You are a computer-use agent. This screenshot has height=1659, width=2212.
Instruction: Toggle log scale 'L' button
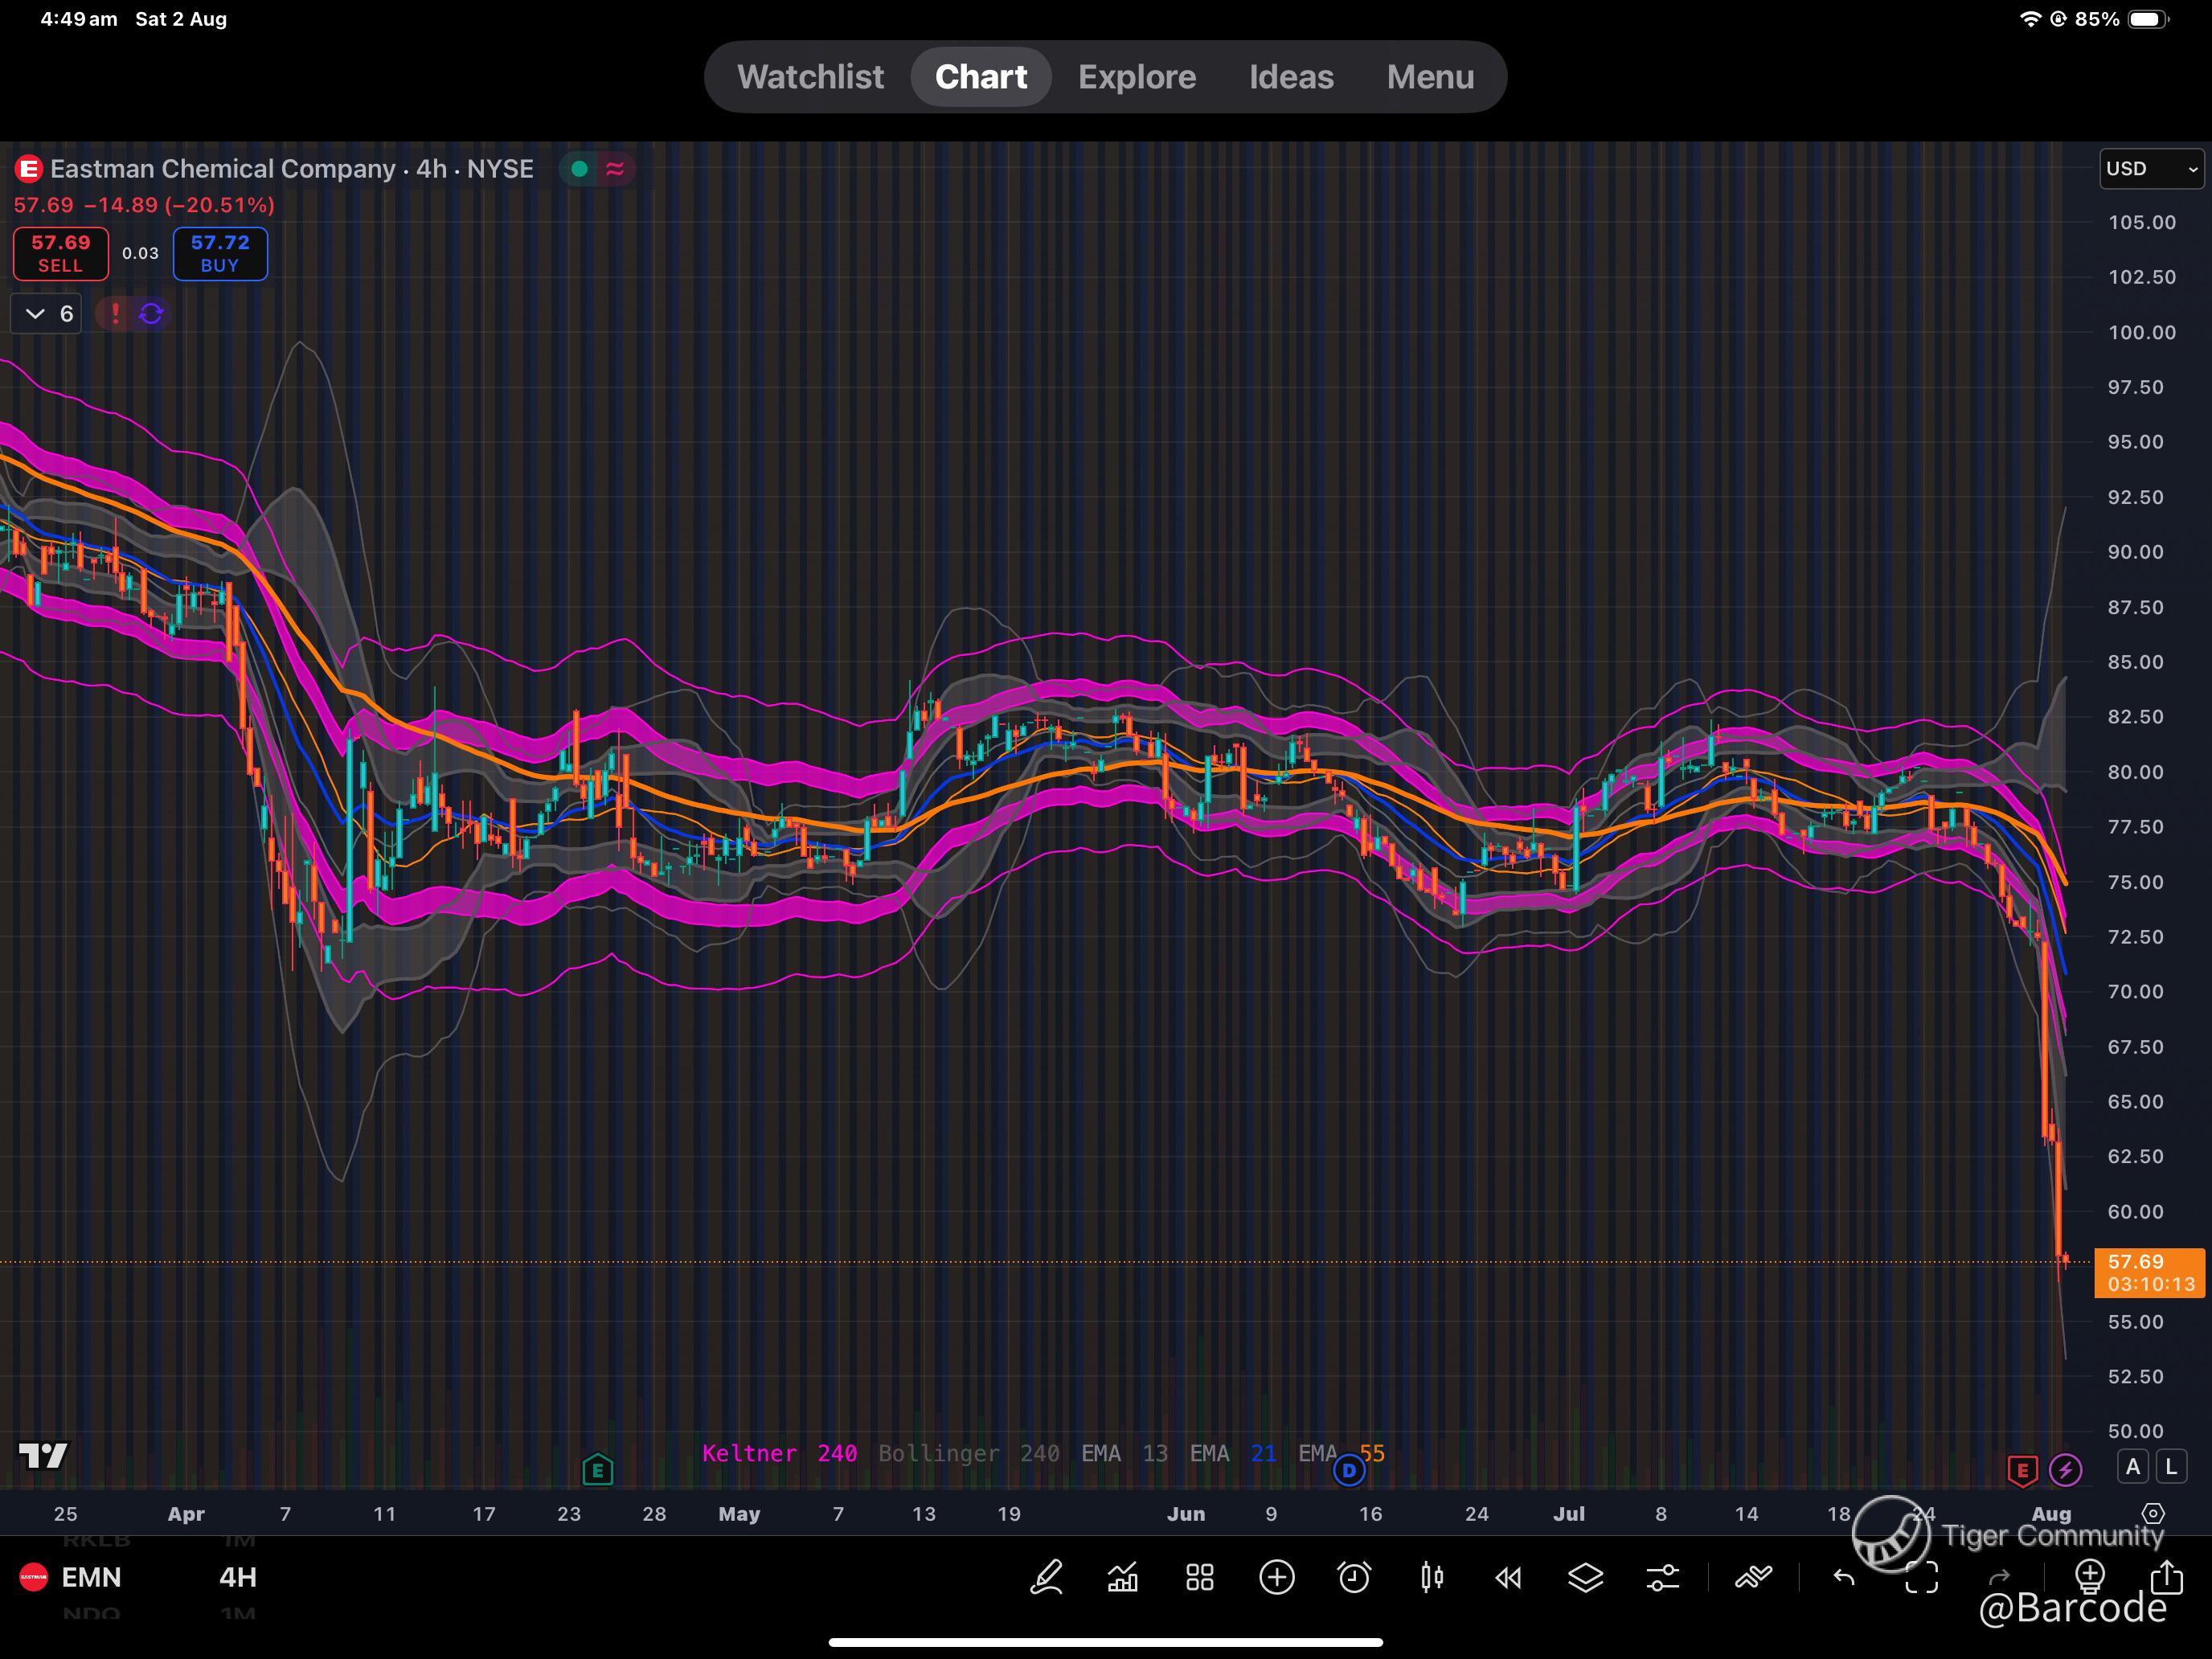2170,1467
